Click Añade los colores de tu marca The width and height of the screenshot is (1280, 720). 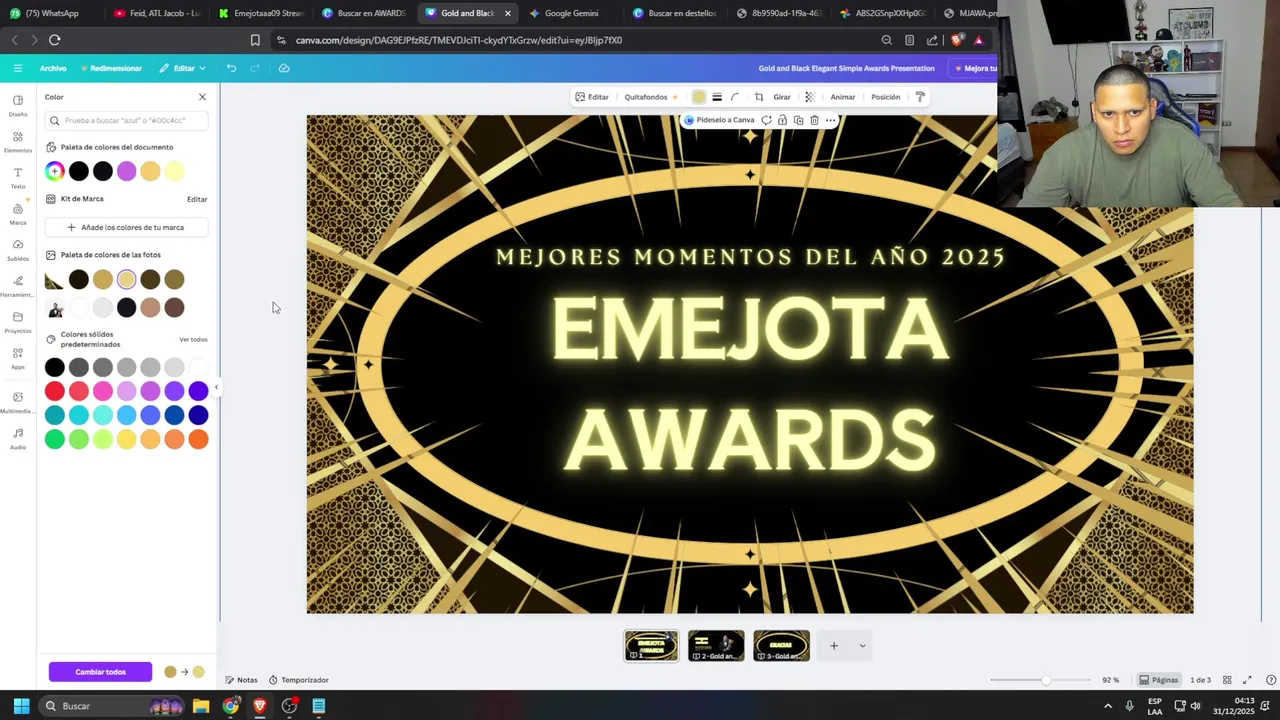126,227
